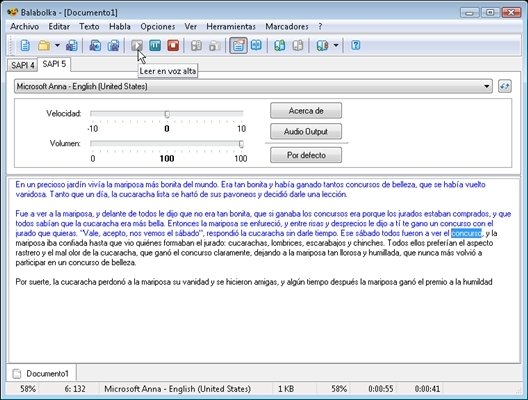Select the SAPI 5 tab

[x=54, y=64]
